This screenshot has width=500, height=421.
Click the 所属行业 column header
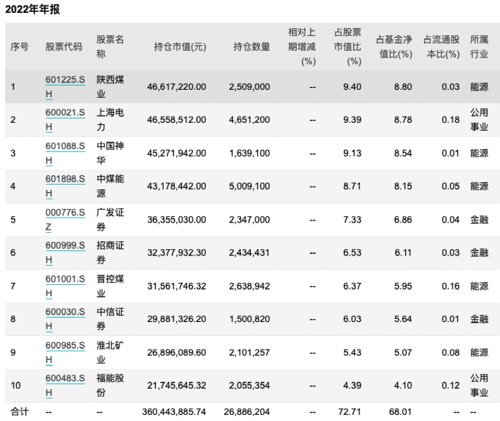click(479, 47)
